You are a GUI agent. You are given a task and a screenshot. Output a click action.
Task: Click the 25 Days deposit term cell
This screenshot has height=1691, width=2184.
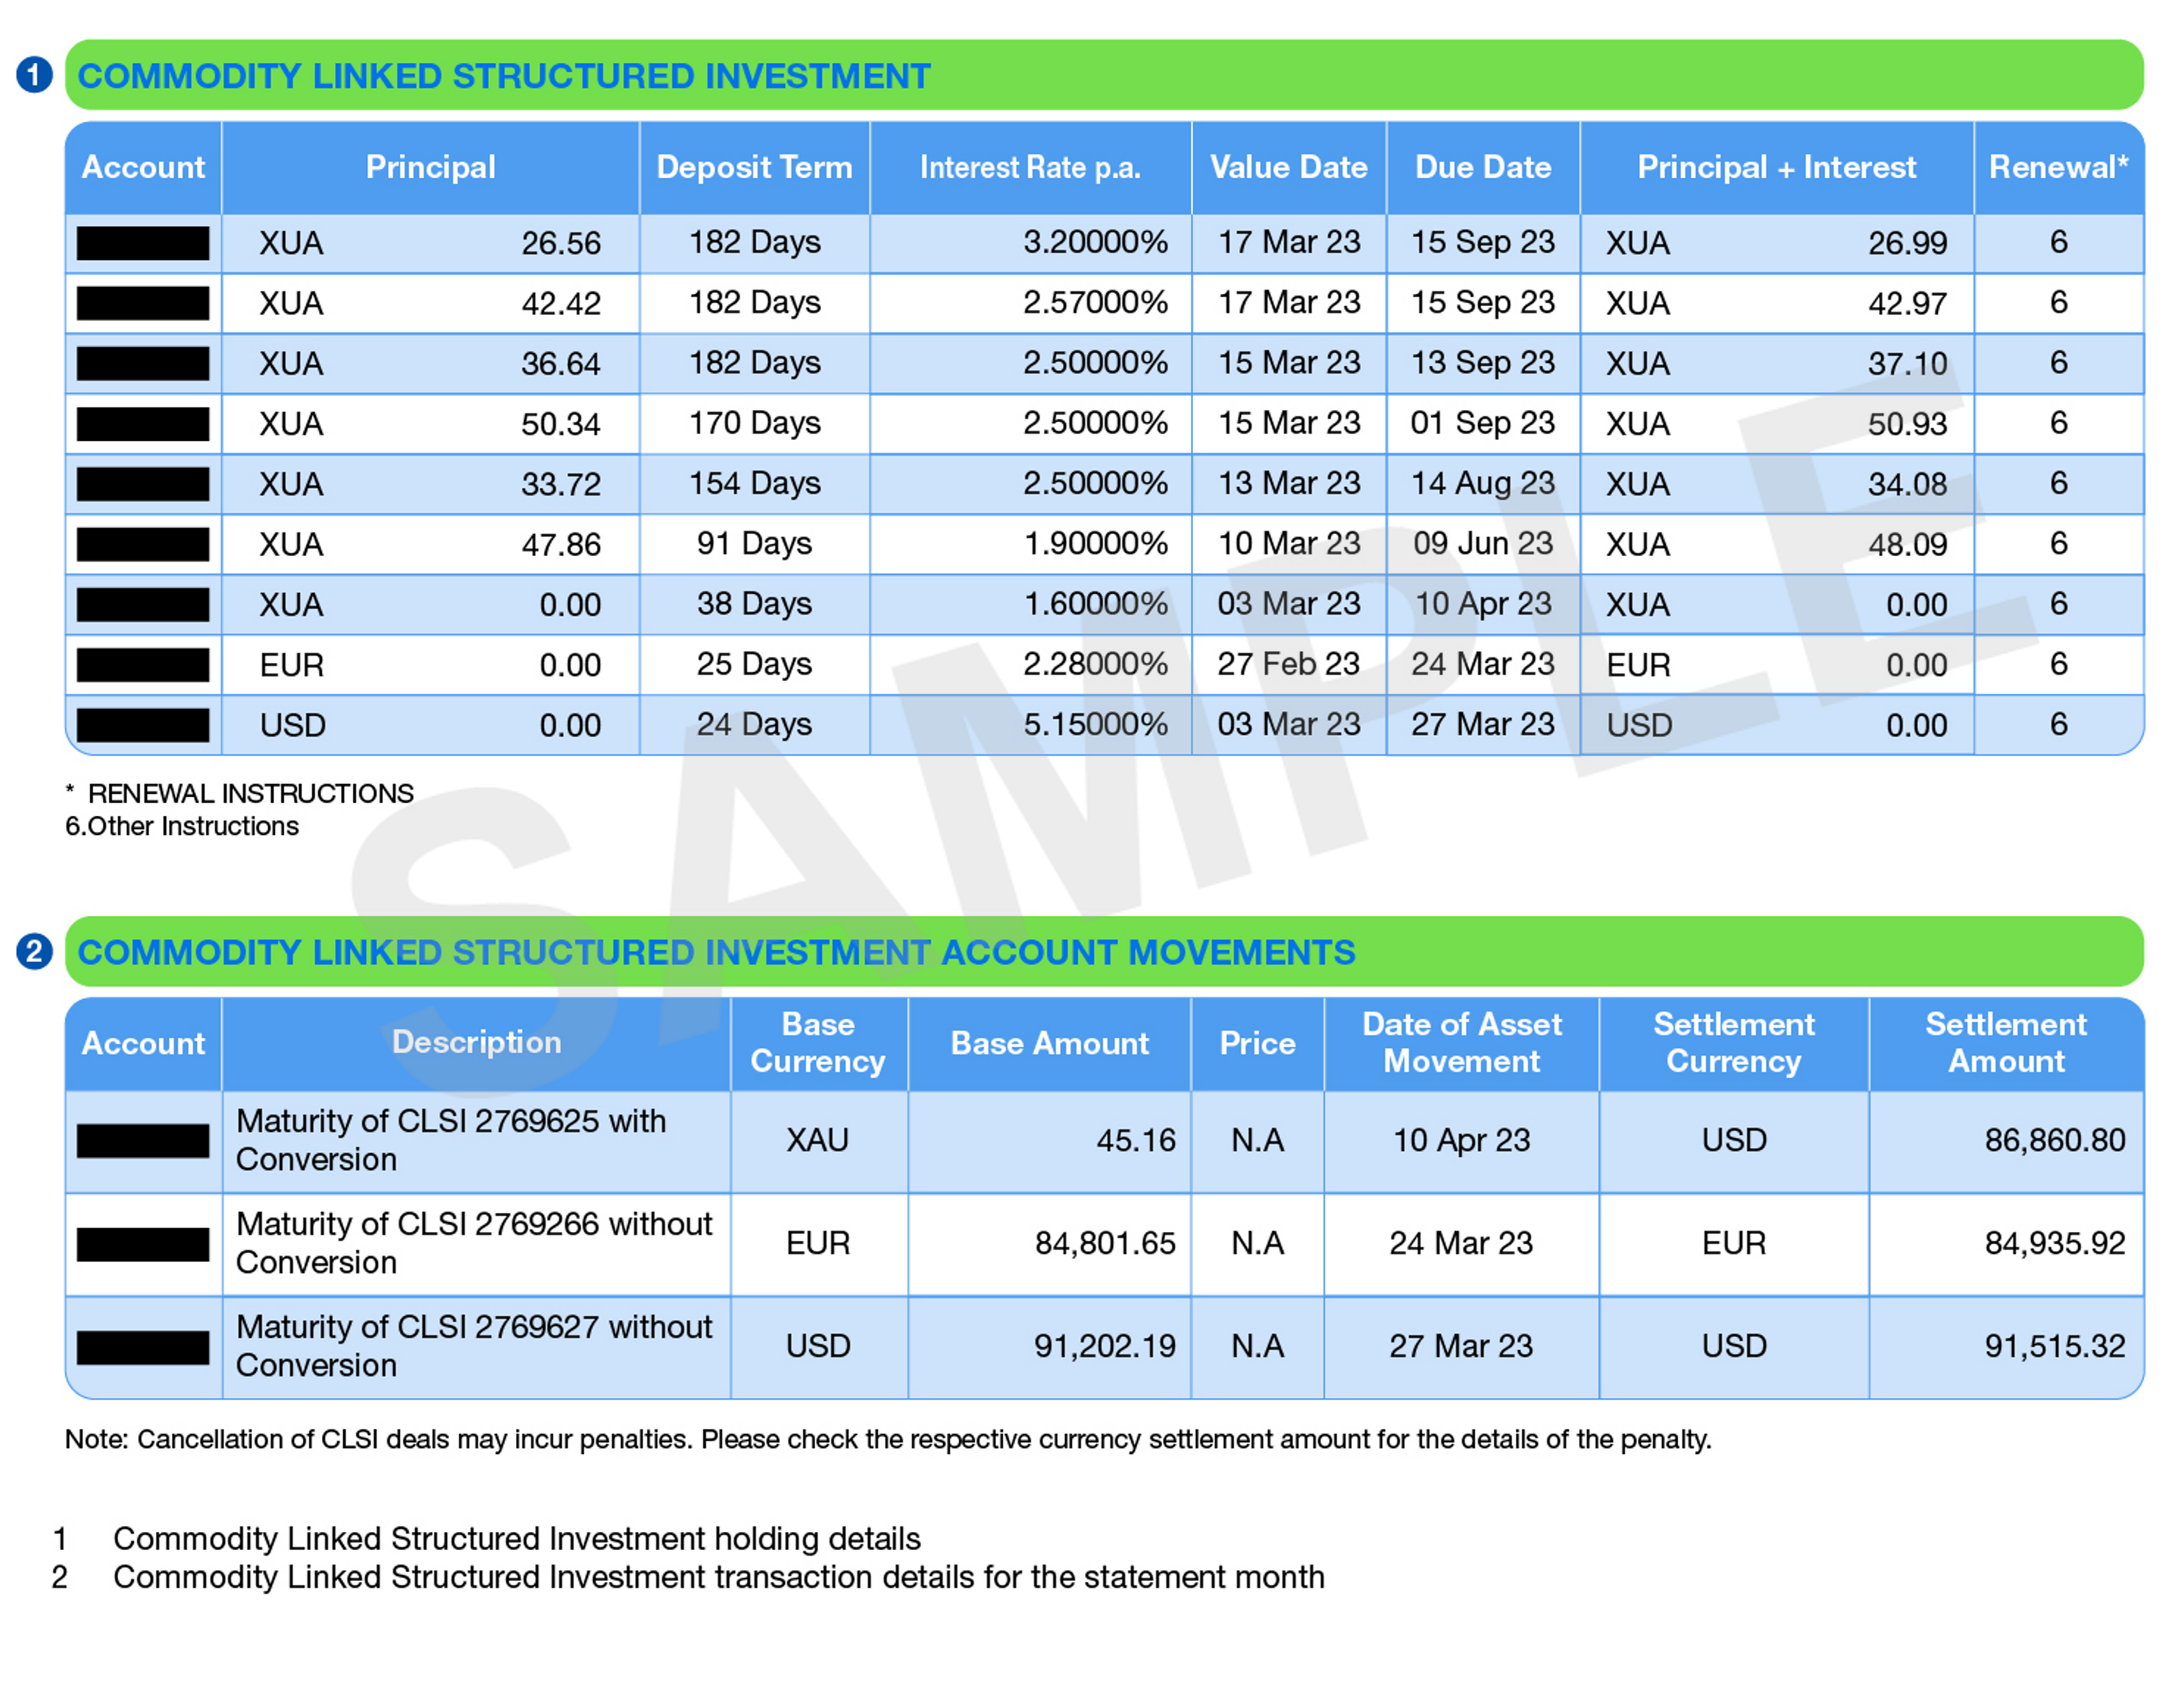pyautogui.click(x=754, y=664)
